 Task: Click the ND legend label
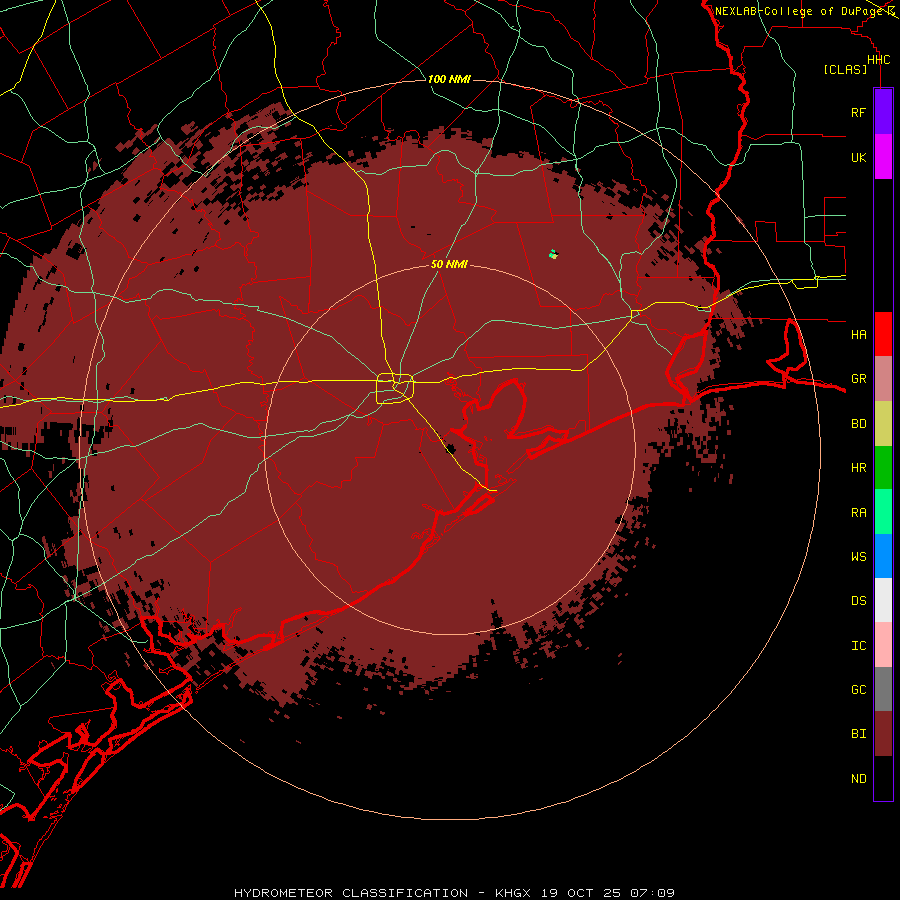tap(859, 778)
